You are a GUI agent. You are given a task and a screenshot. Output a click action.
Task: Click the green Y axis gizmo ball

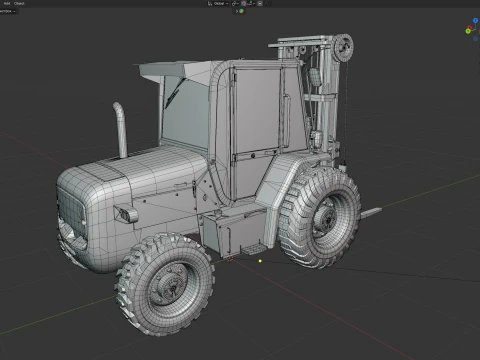pos(468,31)
